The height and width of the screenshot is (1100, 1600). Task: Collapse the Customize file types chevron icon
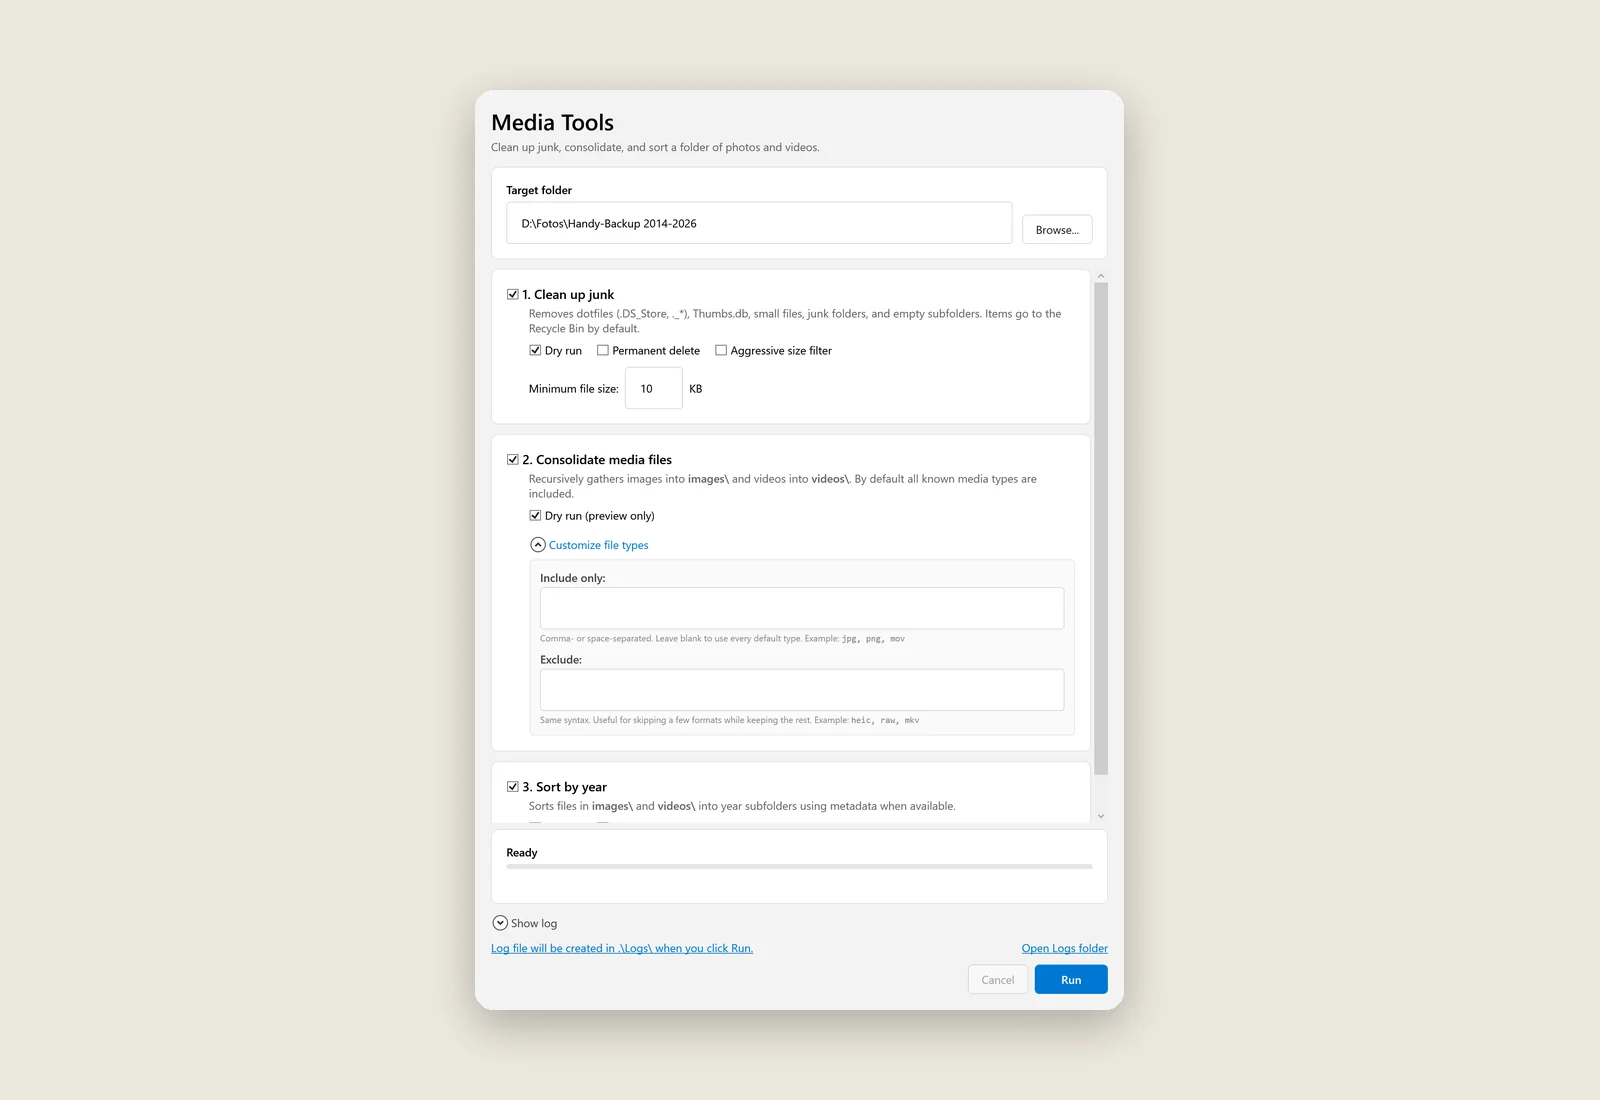point(538,545)
